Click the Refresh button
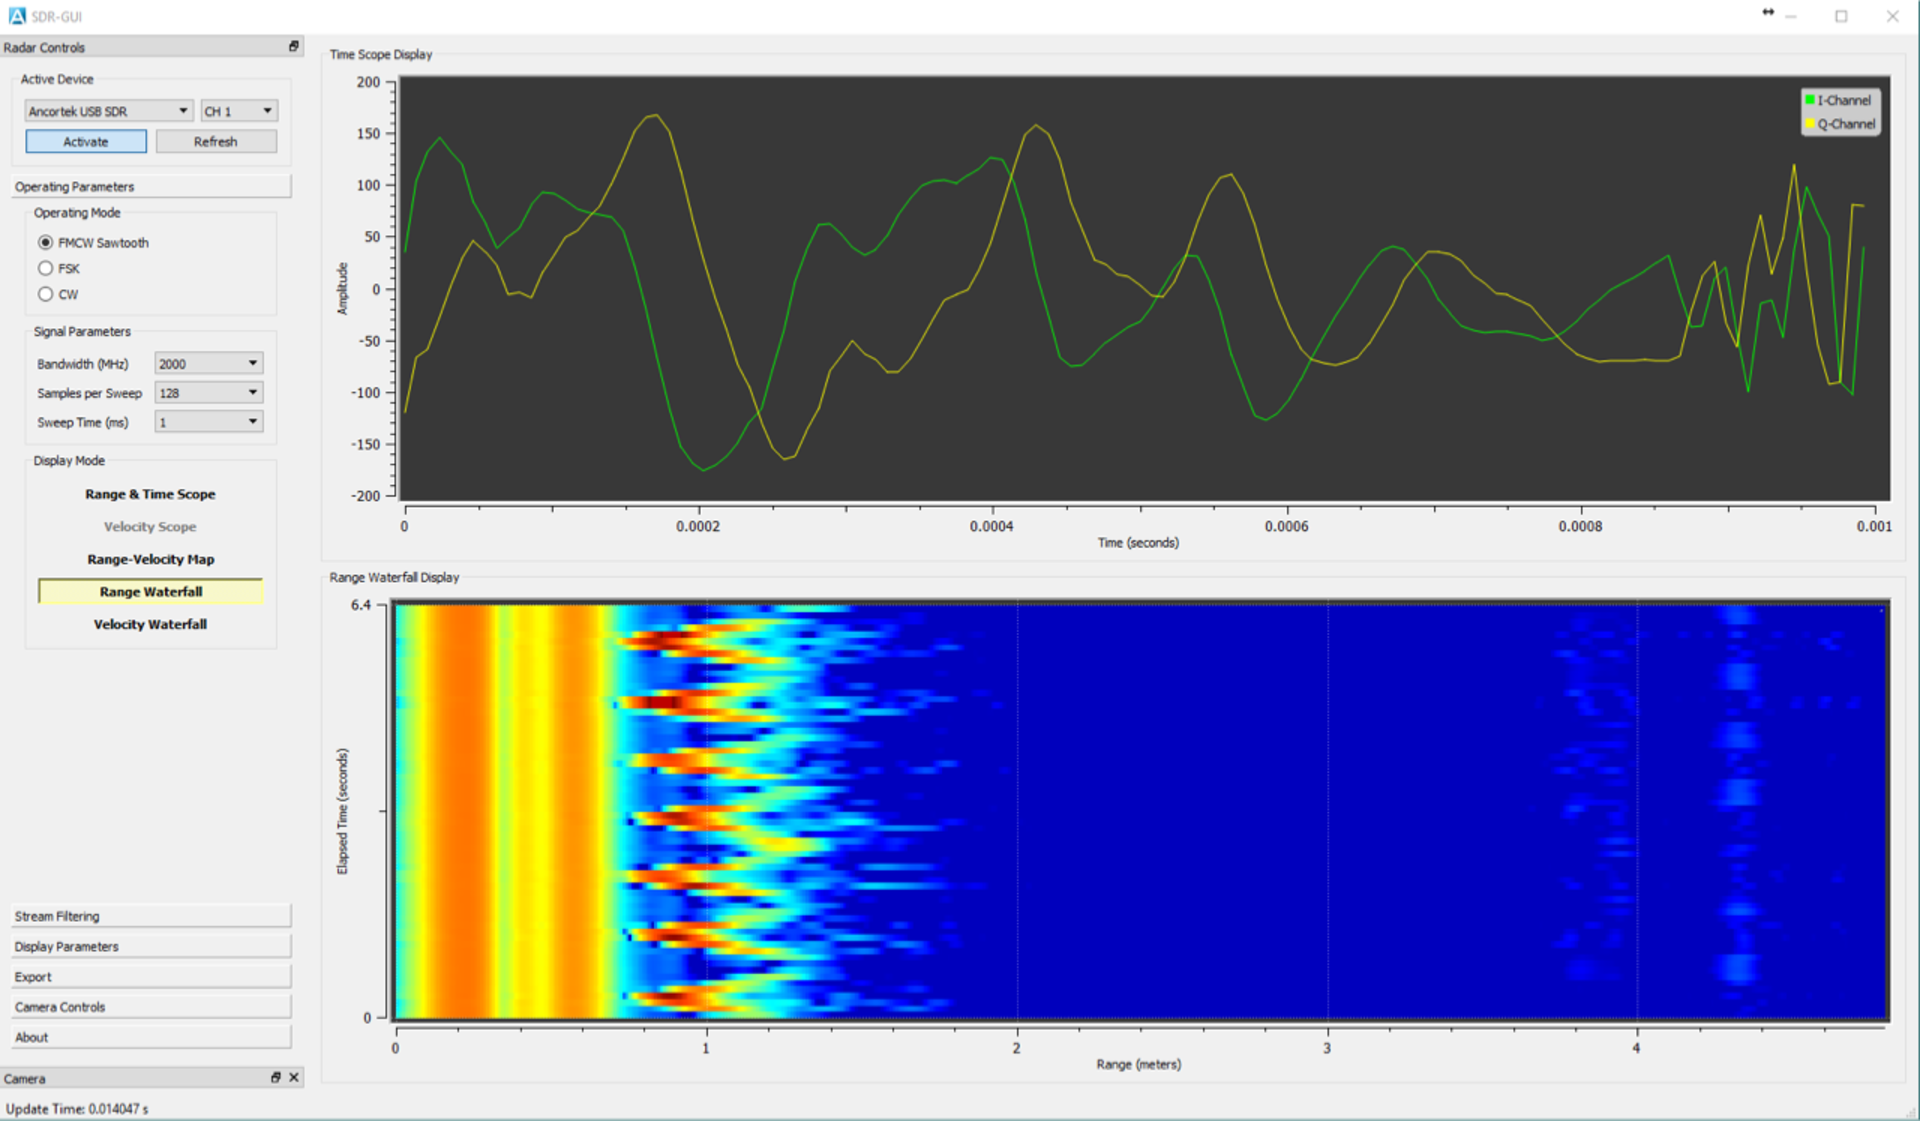 click(x=215, y=140)
